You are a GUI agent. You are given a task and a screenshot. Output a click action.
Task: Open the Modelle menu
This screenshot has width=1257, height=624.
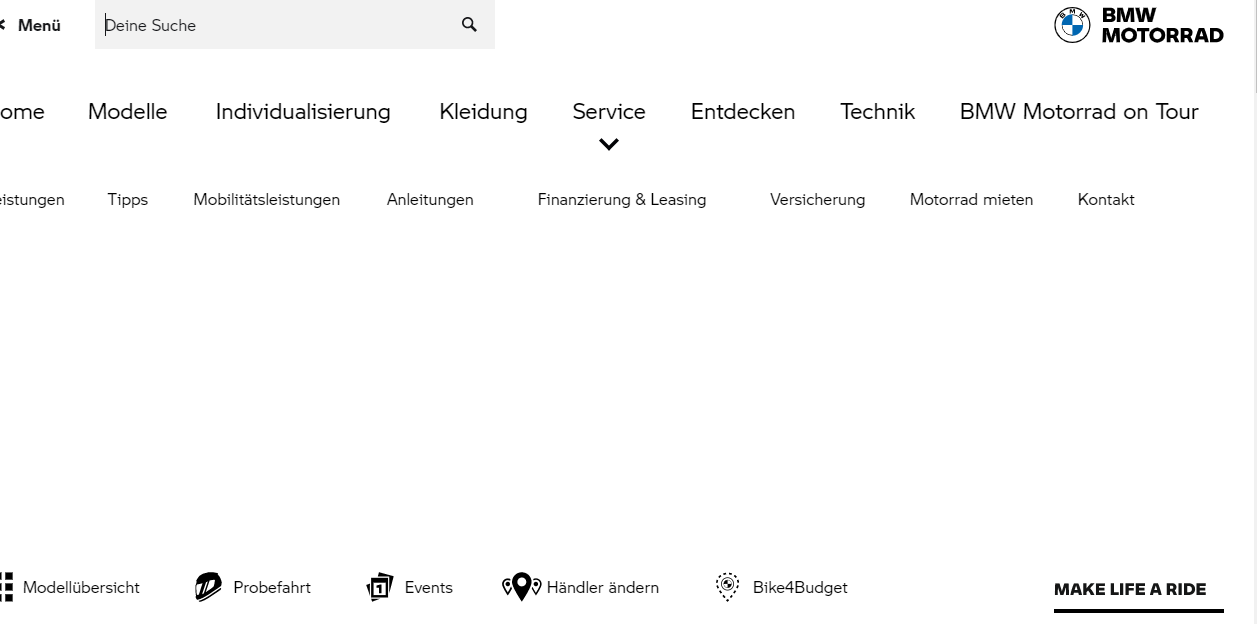(x=128, y=112)
